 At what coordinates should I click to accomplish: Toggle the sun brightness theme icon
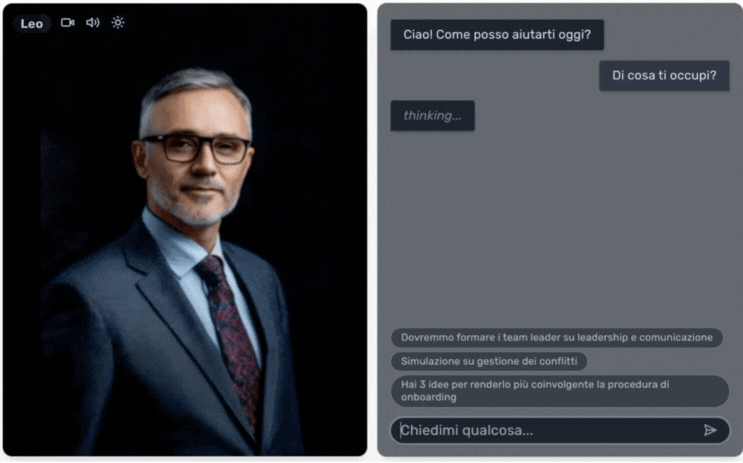118,23
